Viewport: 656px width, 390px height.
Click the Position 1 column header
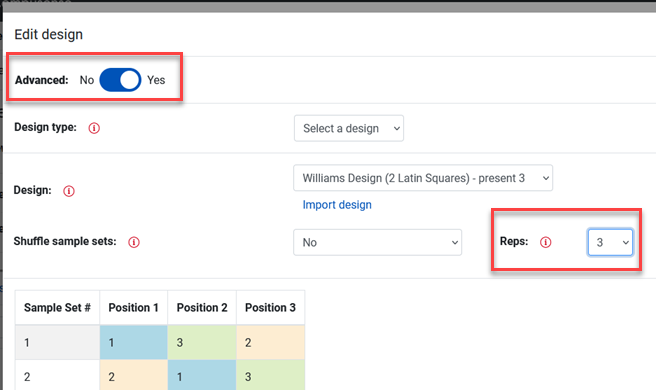[133, 308]
